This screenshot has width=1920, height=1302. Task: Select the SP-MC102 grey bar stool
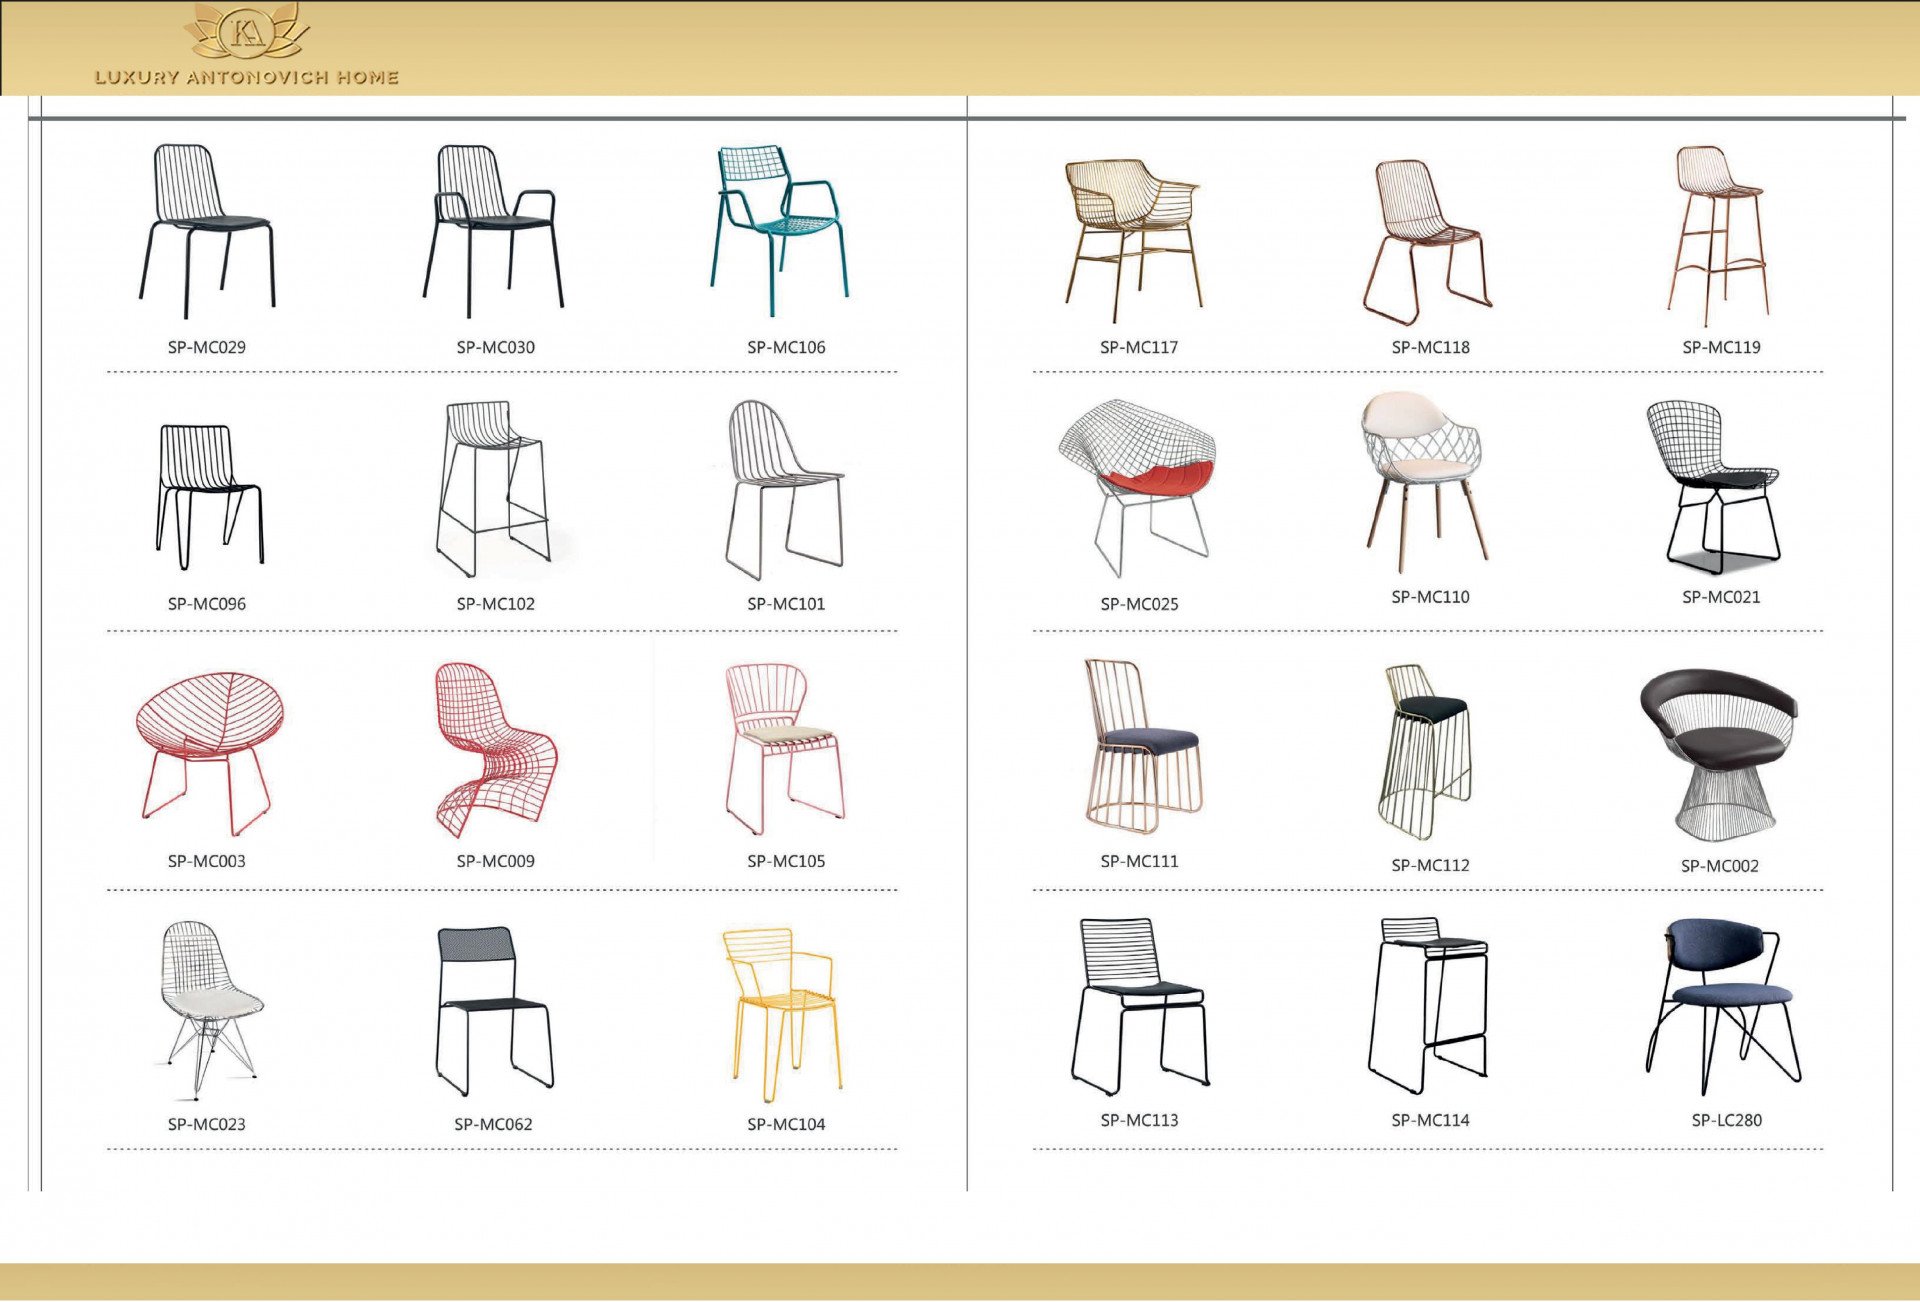coord(494,488)
